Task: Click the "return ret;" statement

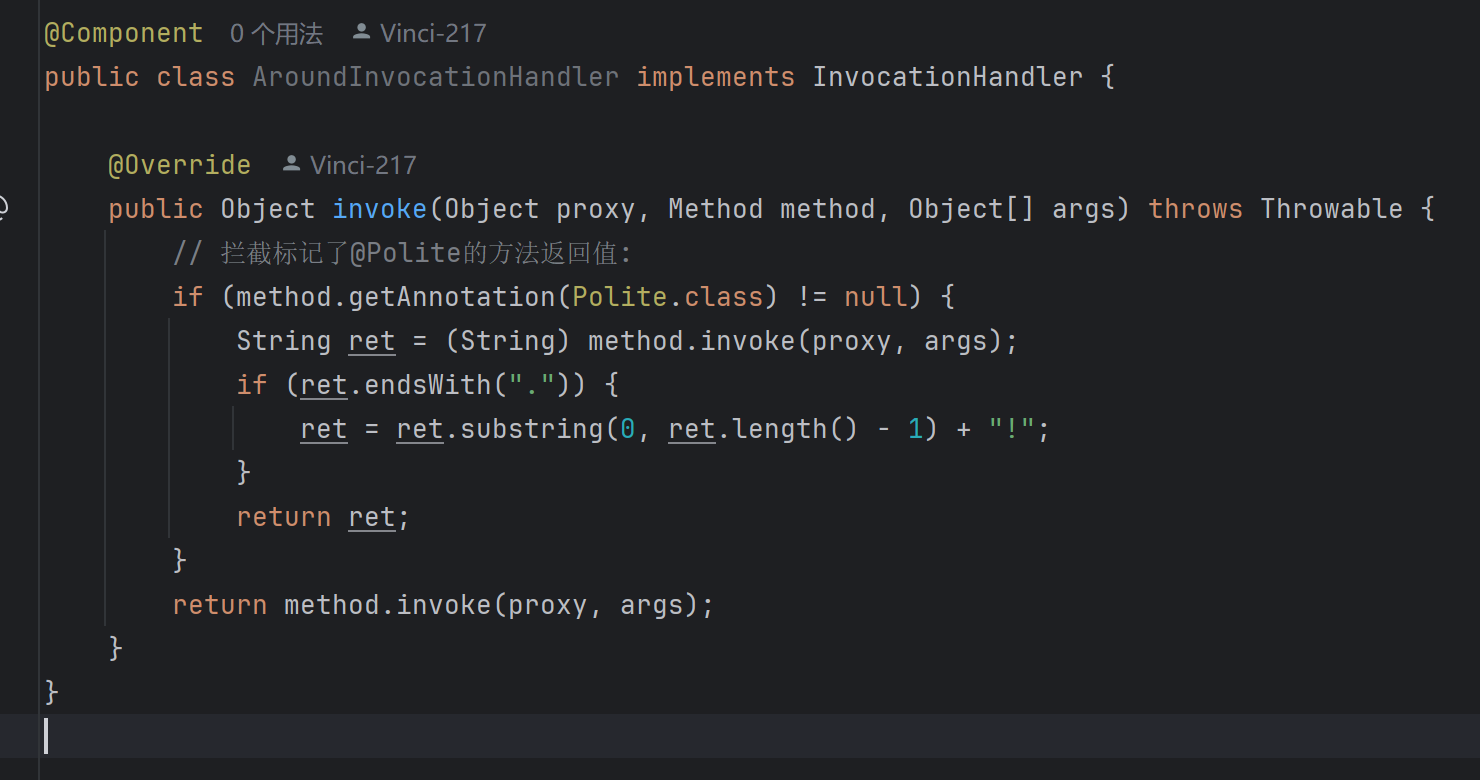Action: pos(324,517)
